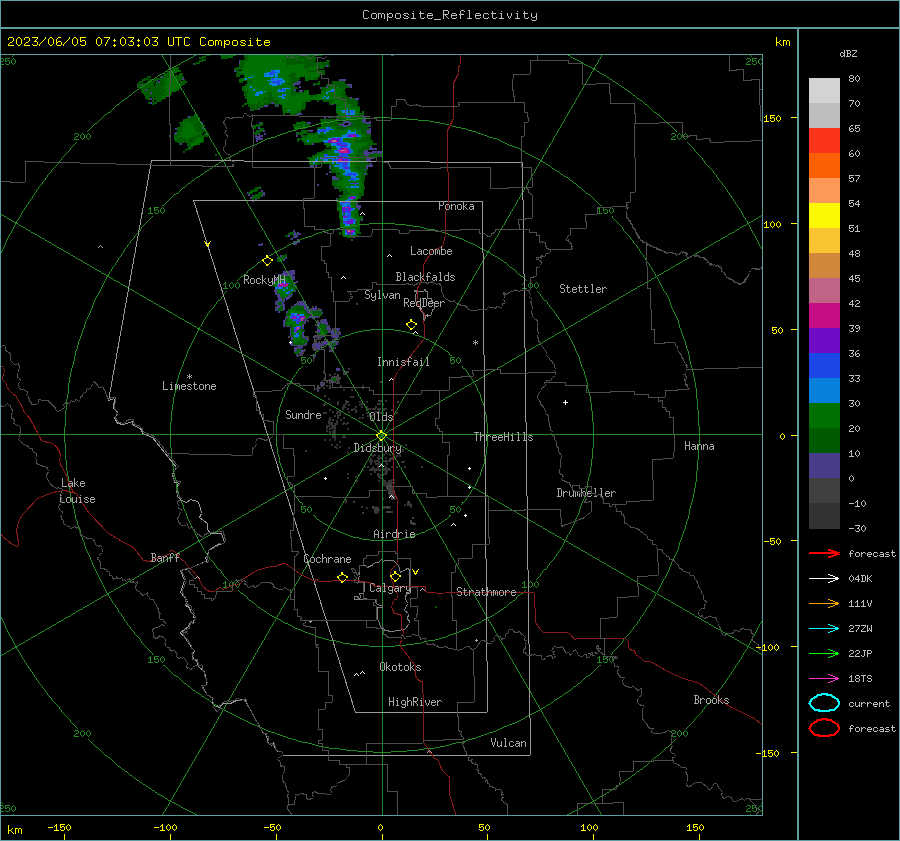This screenshot has width=900, height=841.
Task: Click the green 22JP arrow icon
Action: [824, 653]
